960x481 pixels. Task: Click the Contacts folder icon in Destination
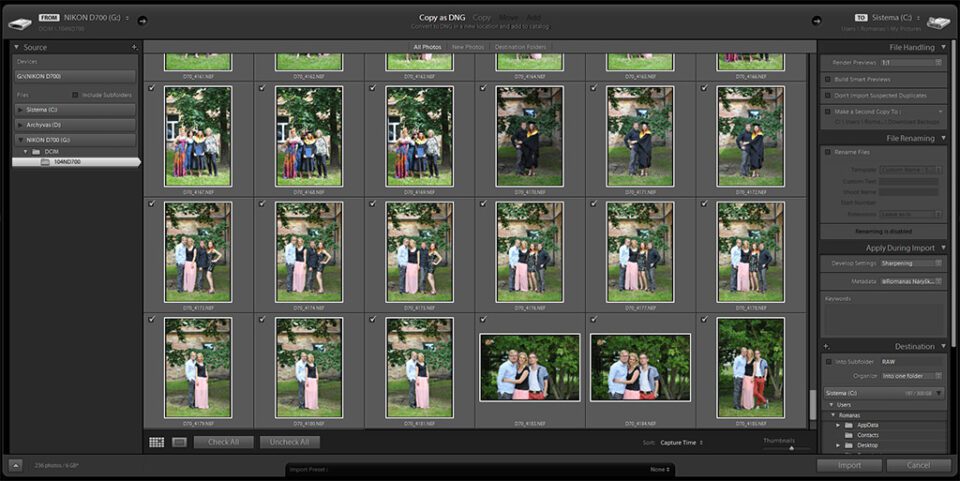[849, 435]
